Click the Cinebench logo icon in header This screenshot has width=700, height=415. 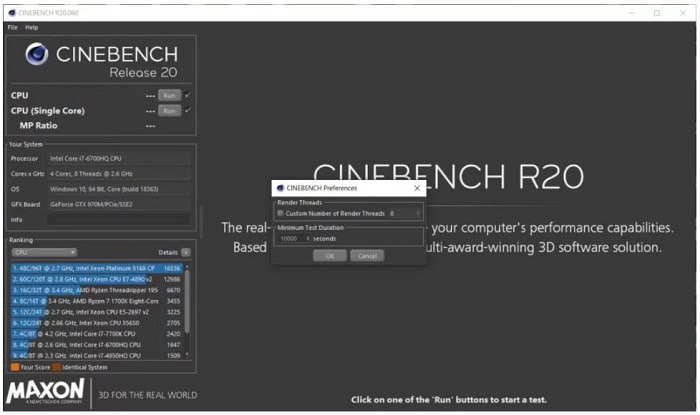point(37,54)
